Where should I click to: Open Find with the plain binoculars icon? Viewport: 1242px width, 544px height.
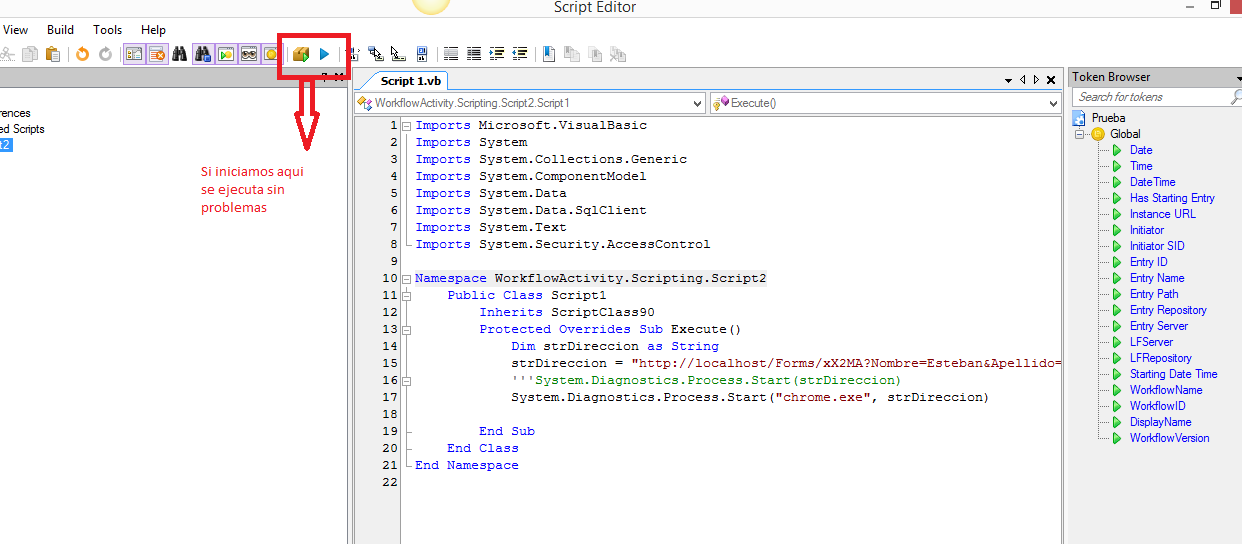(179, 54)
